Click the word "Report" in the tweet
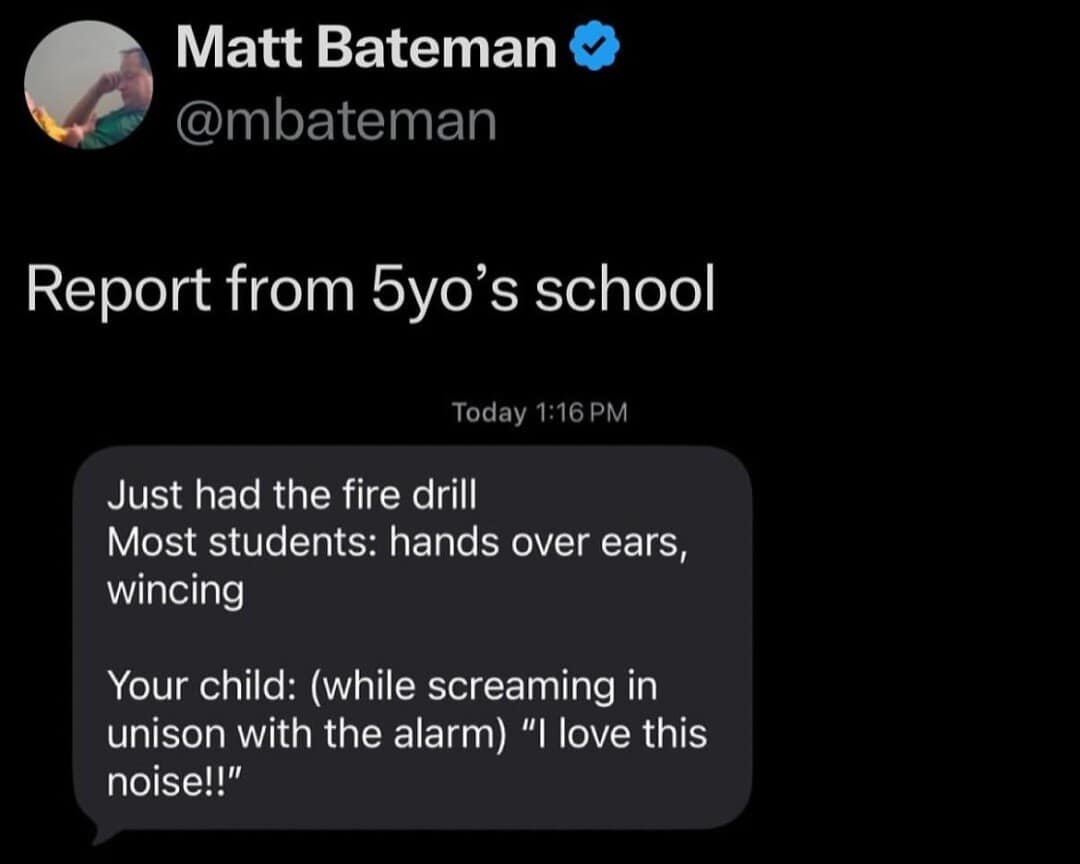Screen dimensions: 1080x864 (x=118, y=290)
